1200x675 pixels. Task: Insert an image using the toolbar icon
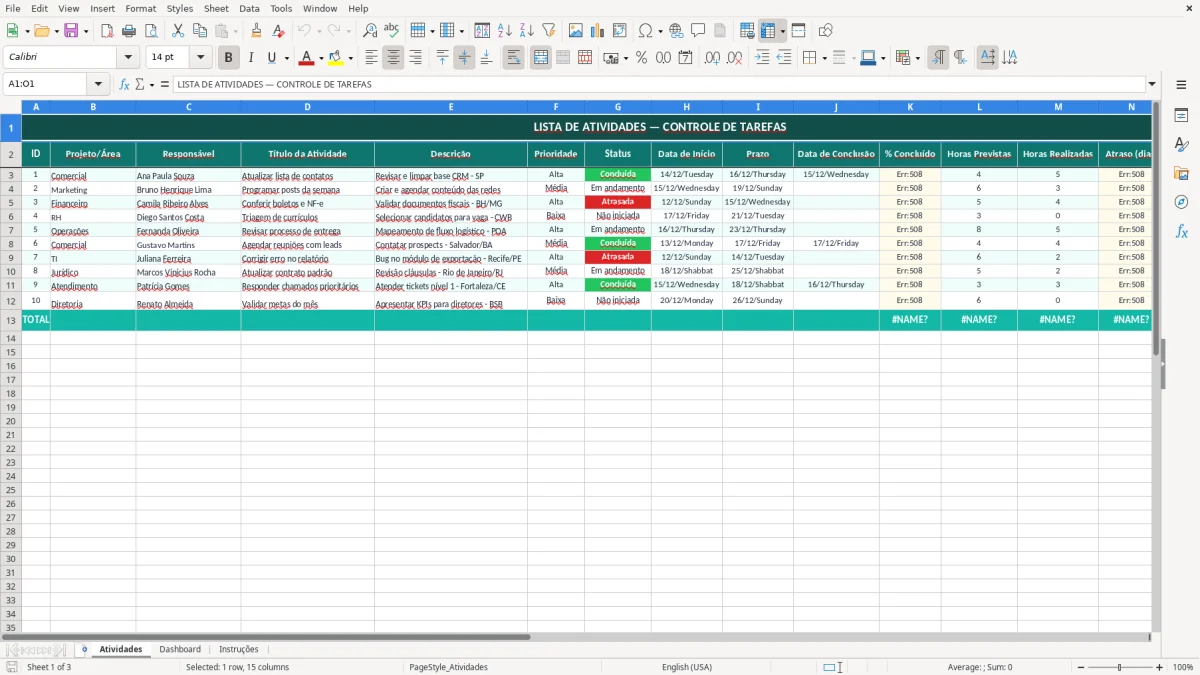(576, 31)
